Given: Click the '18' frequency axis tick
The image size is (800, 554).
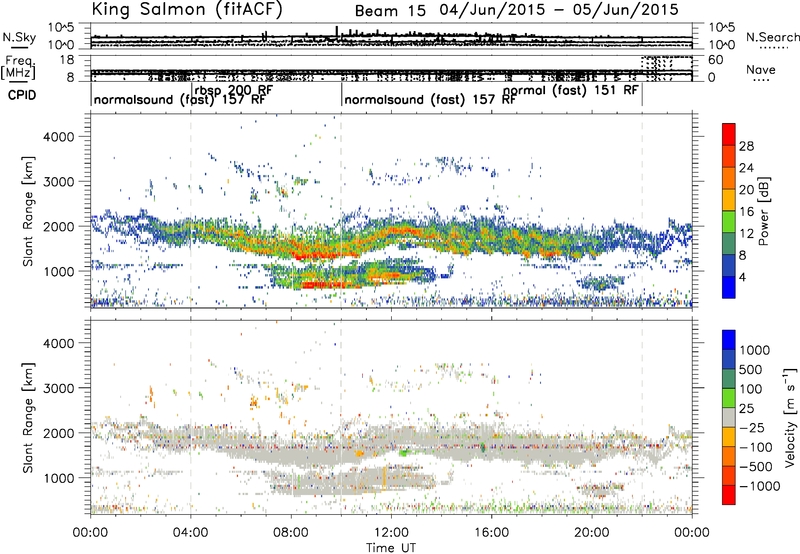Looking at the screenshot, I should coord(67,60).
